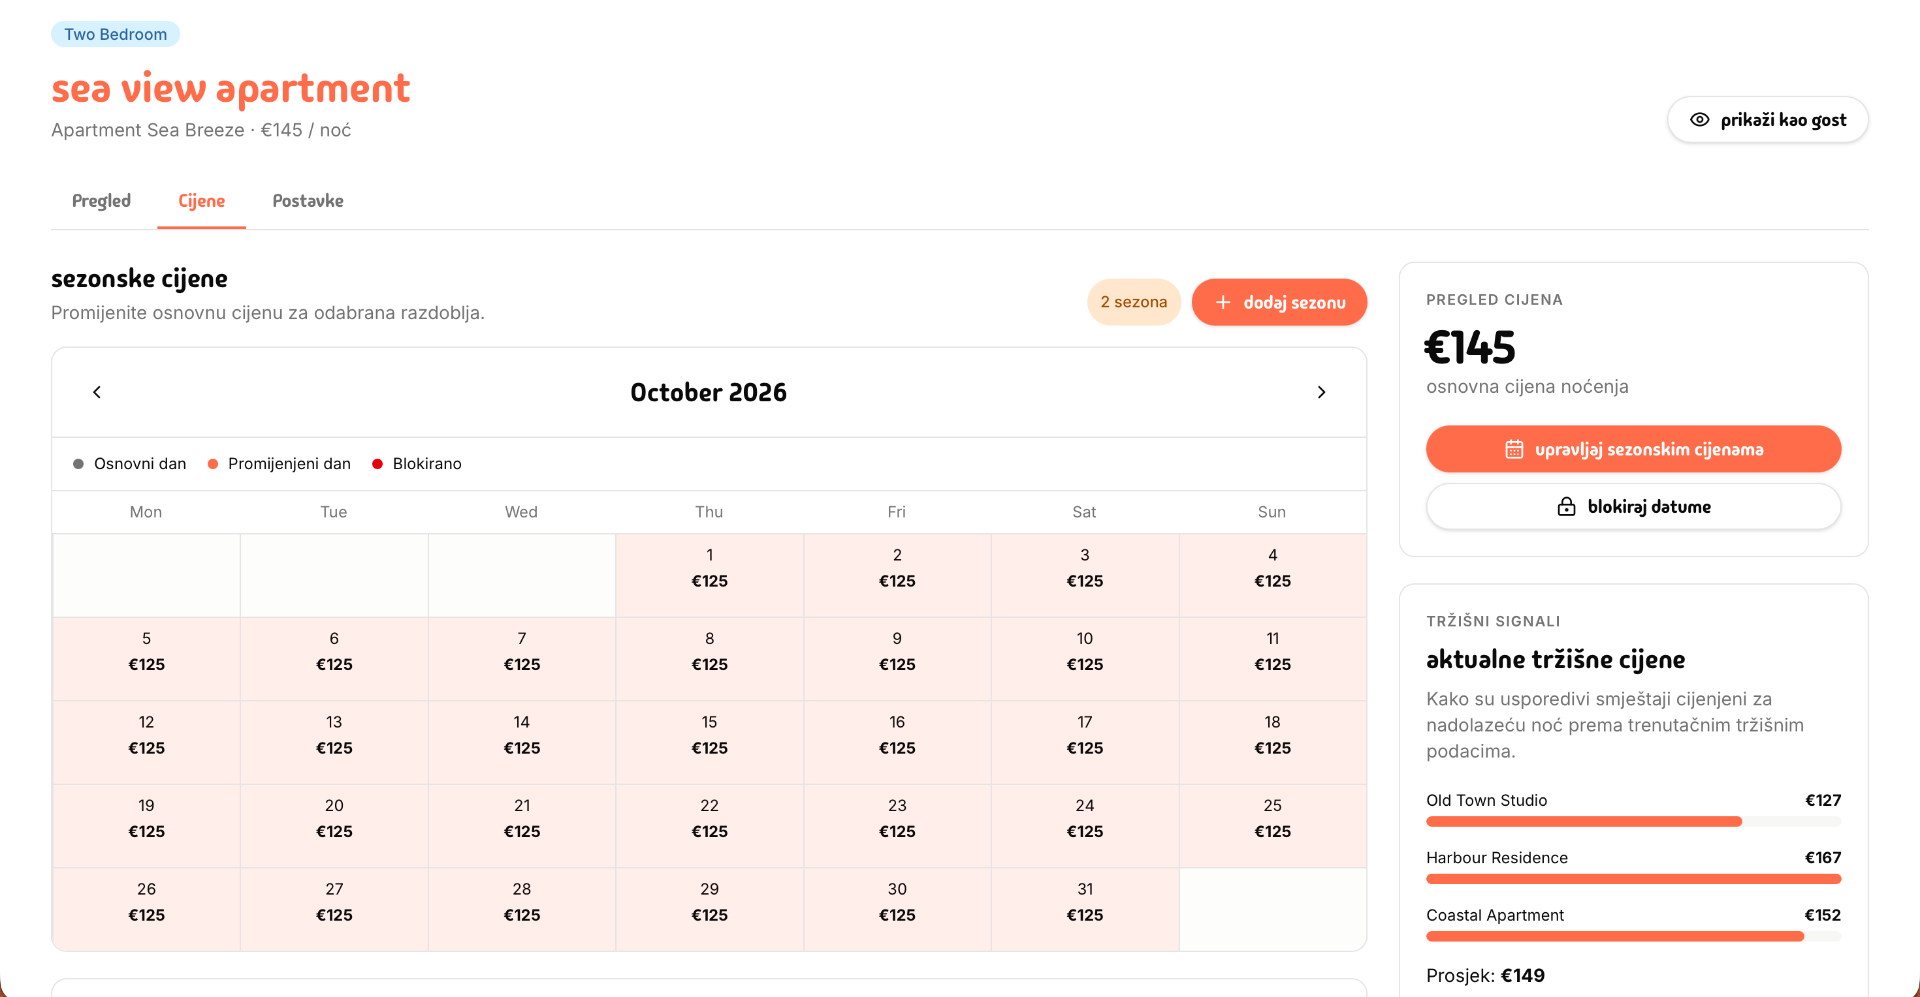Select the Cijene tab
1920x997 pixels.
[201, 201]
